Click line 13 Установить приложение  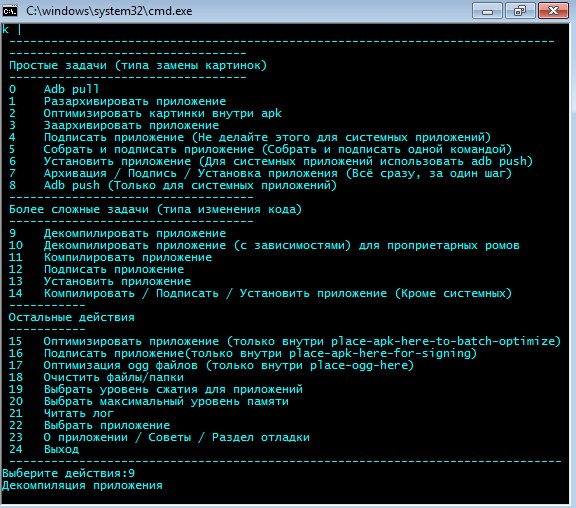pyautogui.click(x=100, y=281)
